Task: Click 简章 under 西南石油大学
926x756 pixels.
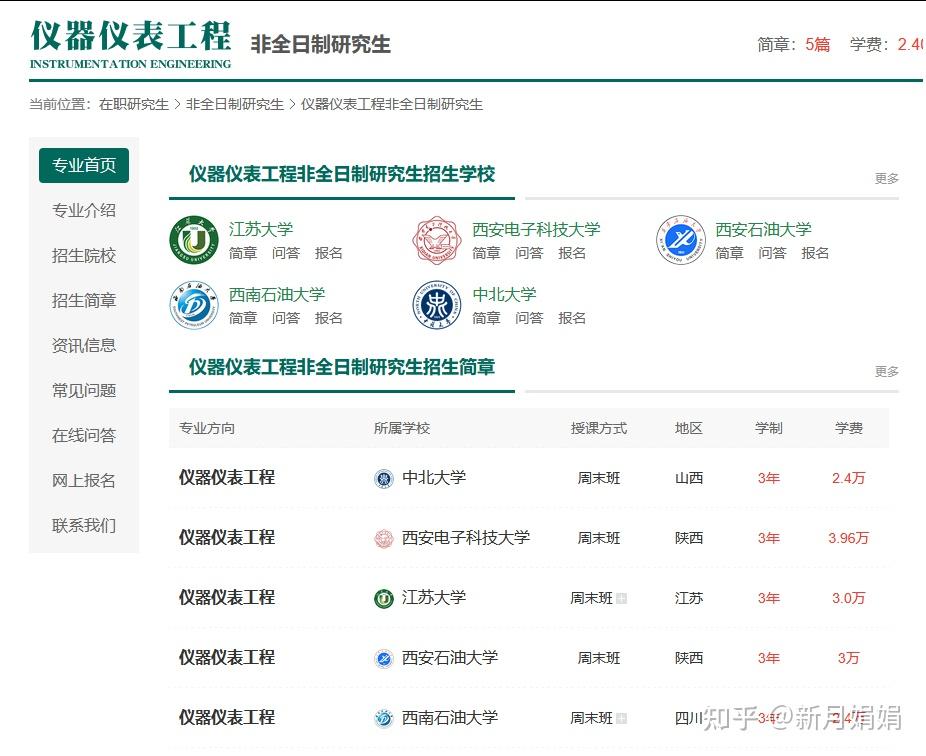Action: 243,318
